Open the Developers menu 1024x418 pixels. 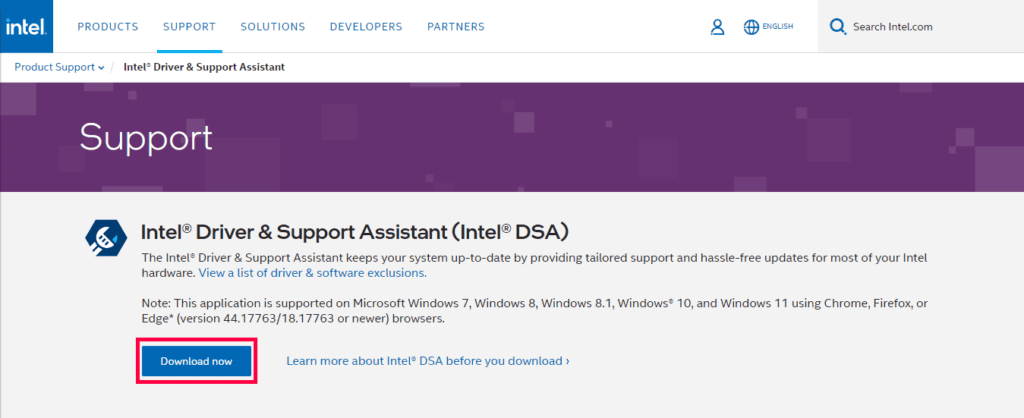click(366, 27)
